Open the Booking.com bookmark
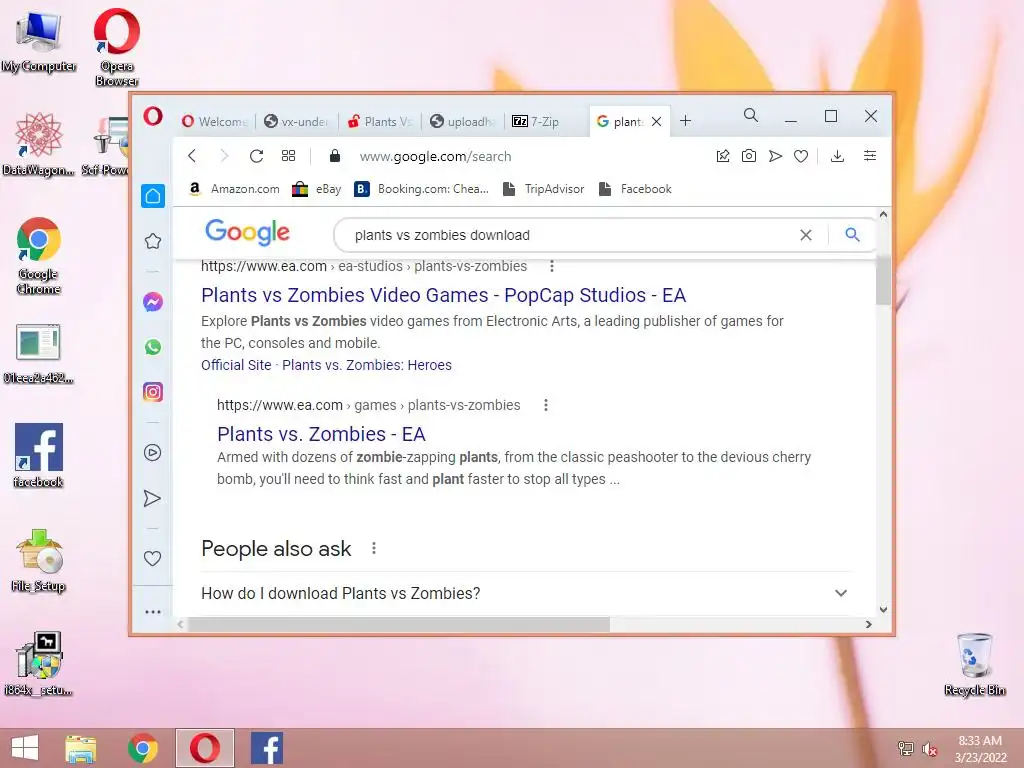Screen dimensions: 1024x768 [422, 189]
